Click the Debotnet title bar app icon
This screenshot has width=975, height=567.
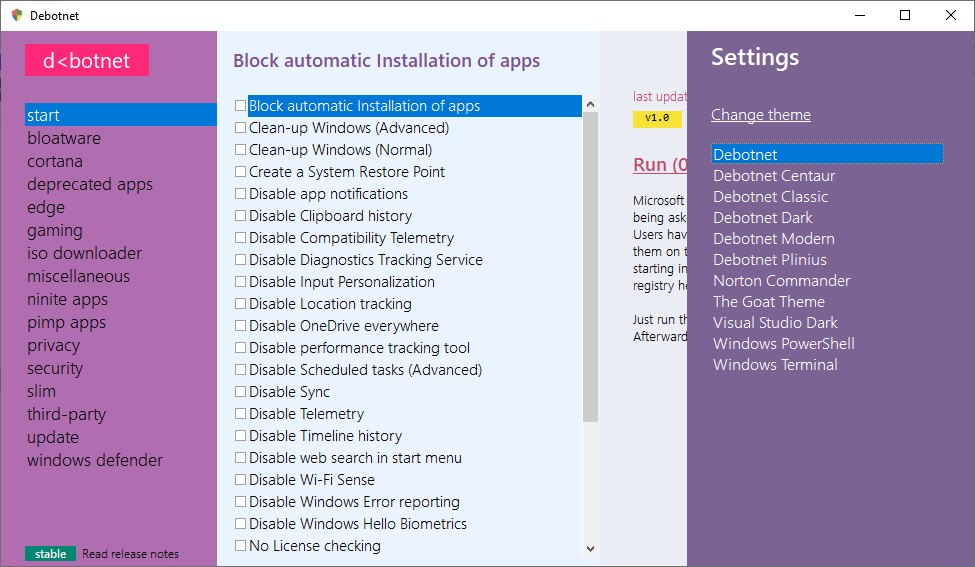tap(16, 15)
